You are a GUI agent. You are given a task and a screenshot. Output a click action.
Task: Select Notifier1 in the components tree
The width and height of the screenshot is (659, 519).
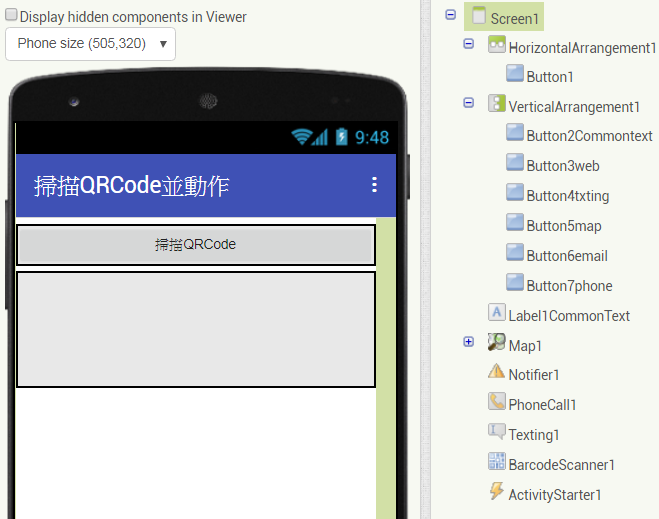click(534, 374)
